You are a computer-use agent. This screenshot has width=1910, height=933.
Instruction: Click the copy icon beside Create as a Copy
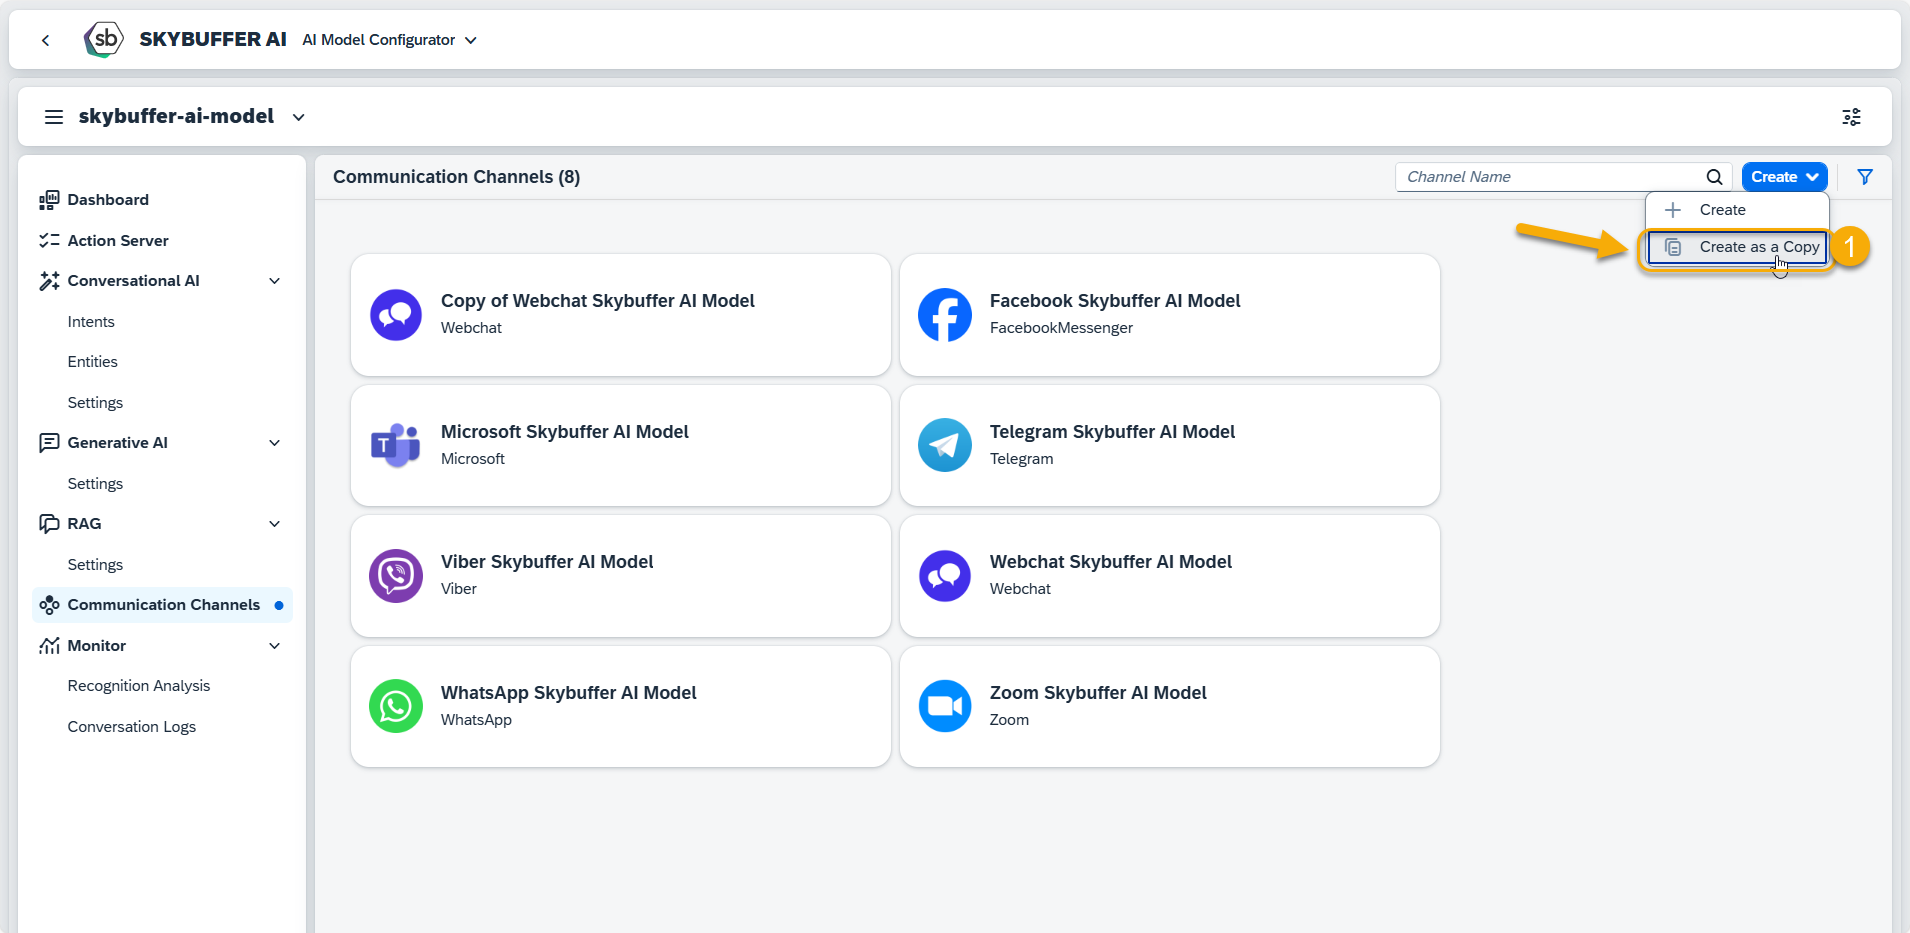(1673, 247)
